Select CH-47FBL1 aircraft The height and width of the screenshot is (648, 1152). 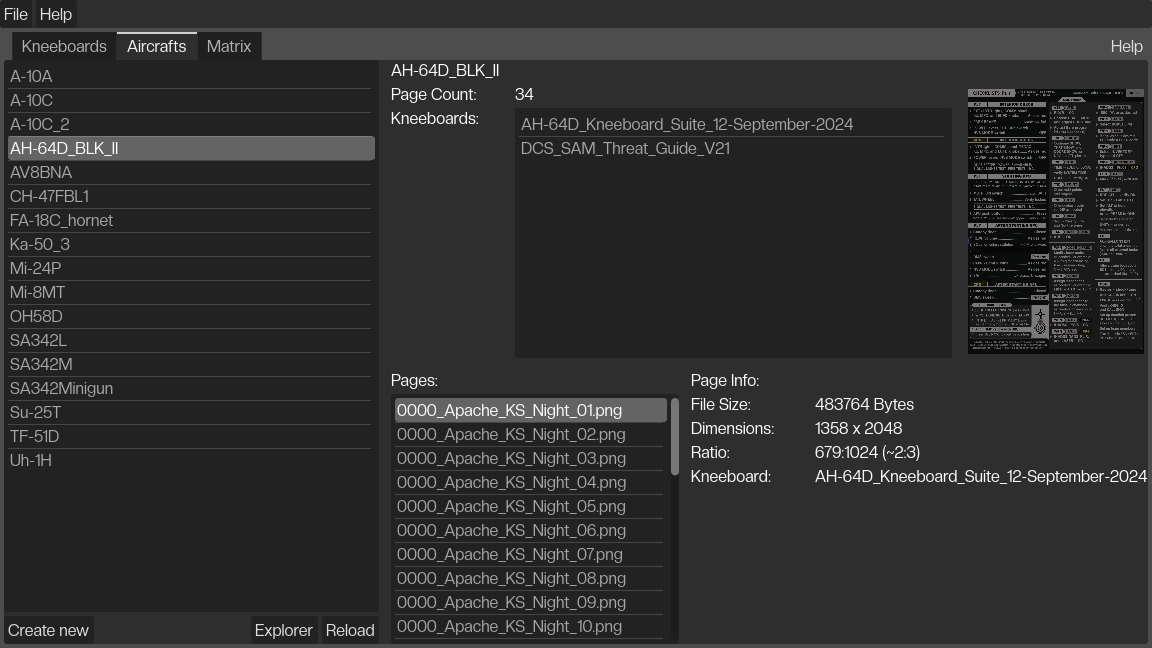(49, 196)
